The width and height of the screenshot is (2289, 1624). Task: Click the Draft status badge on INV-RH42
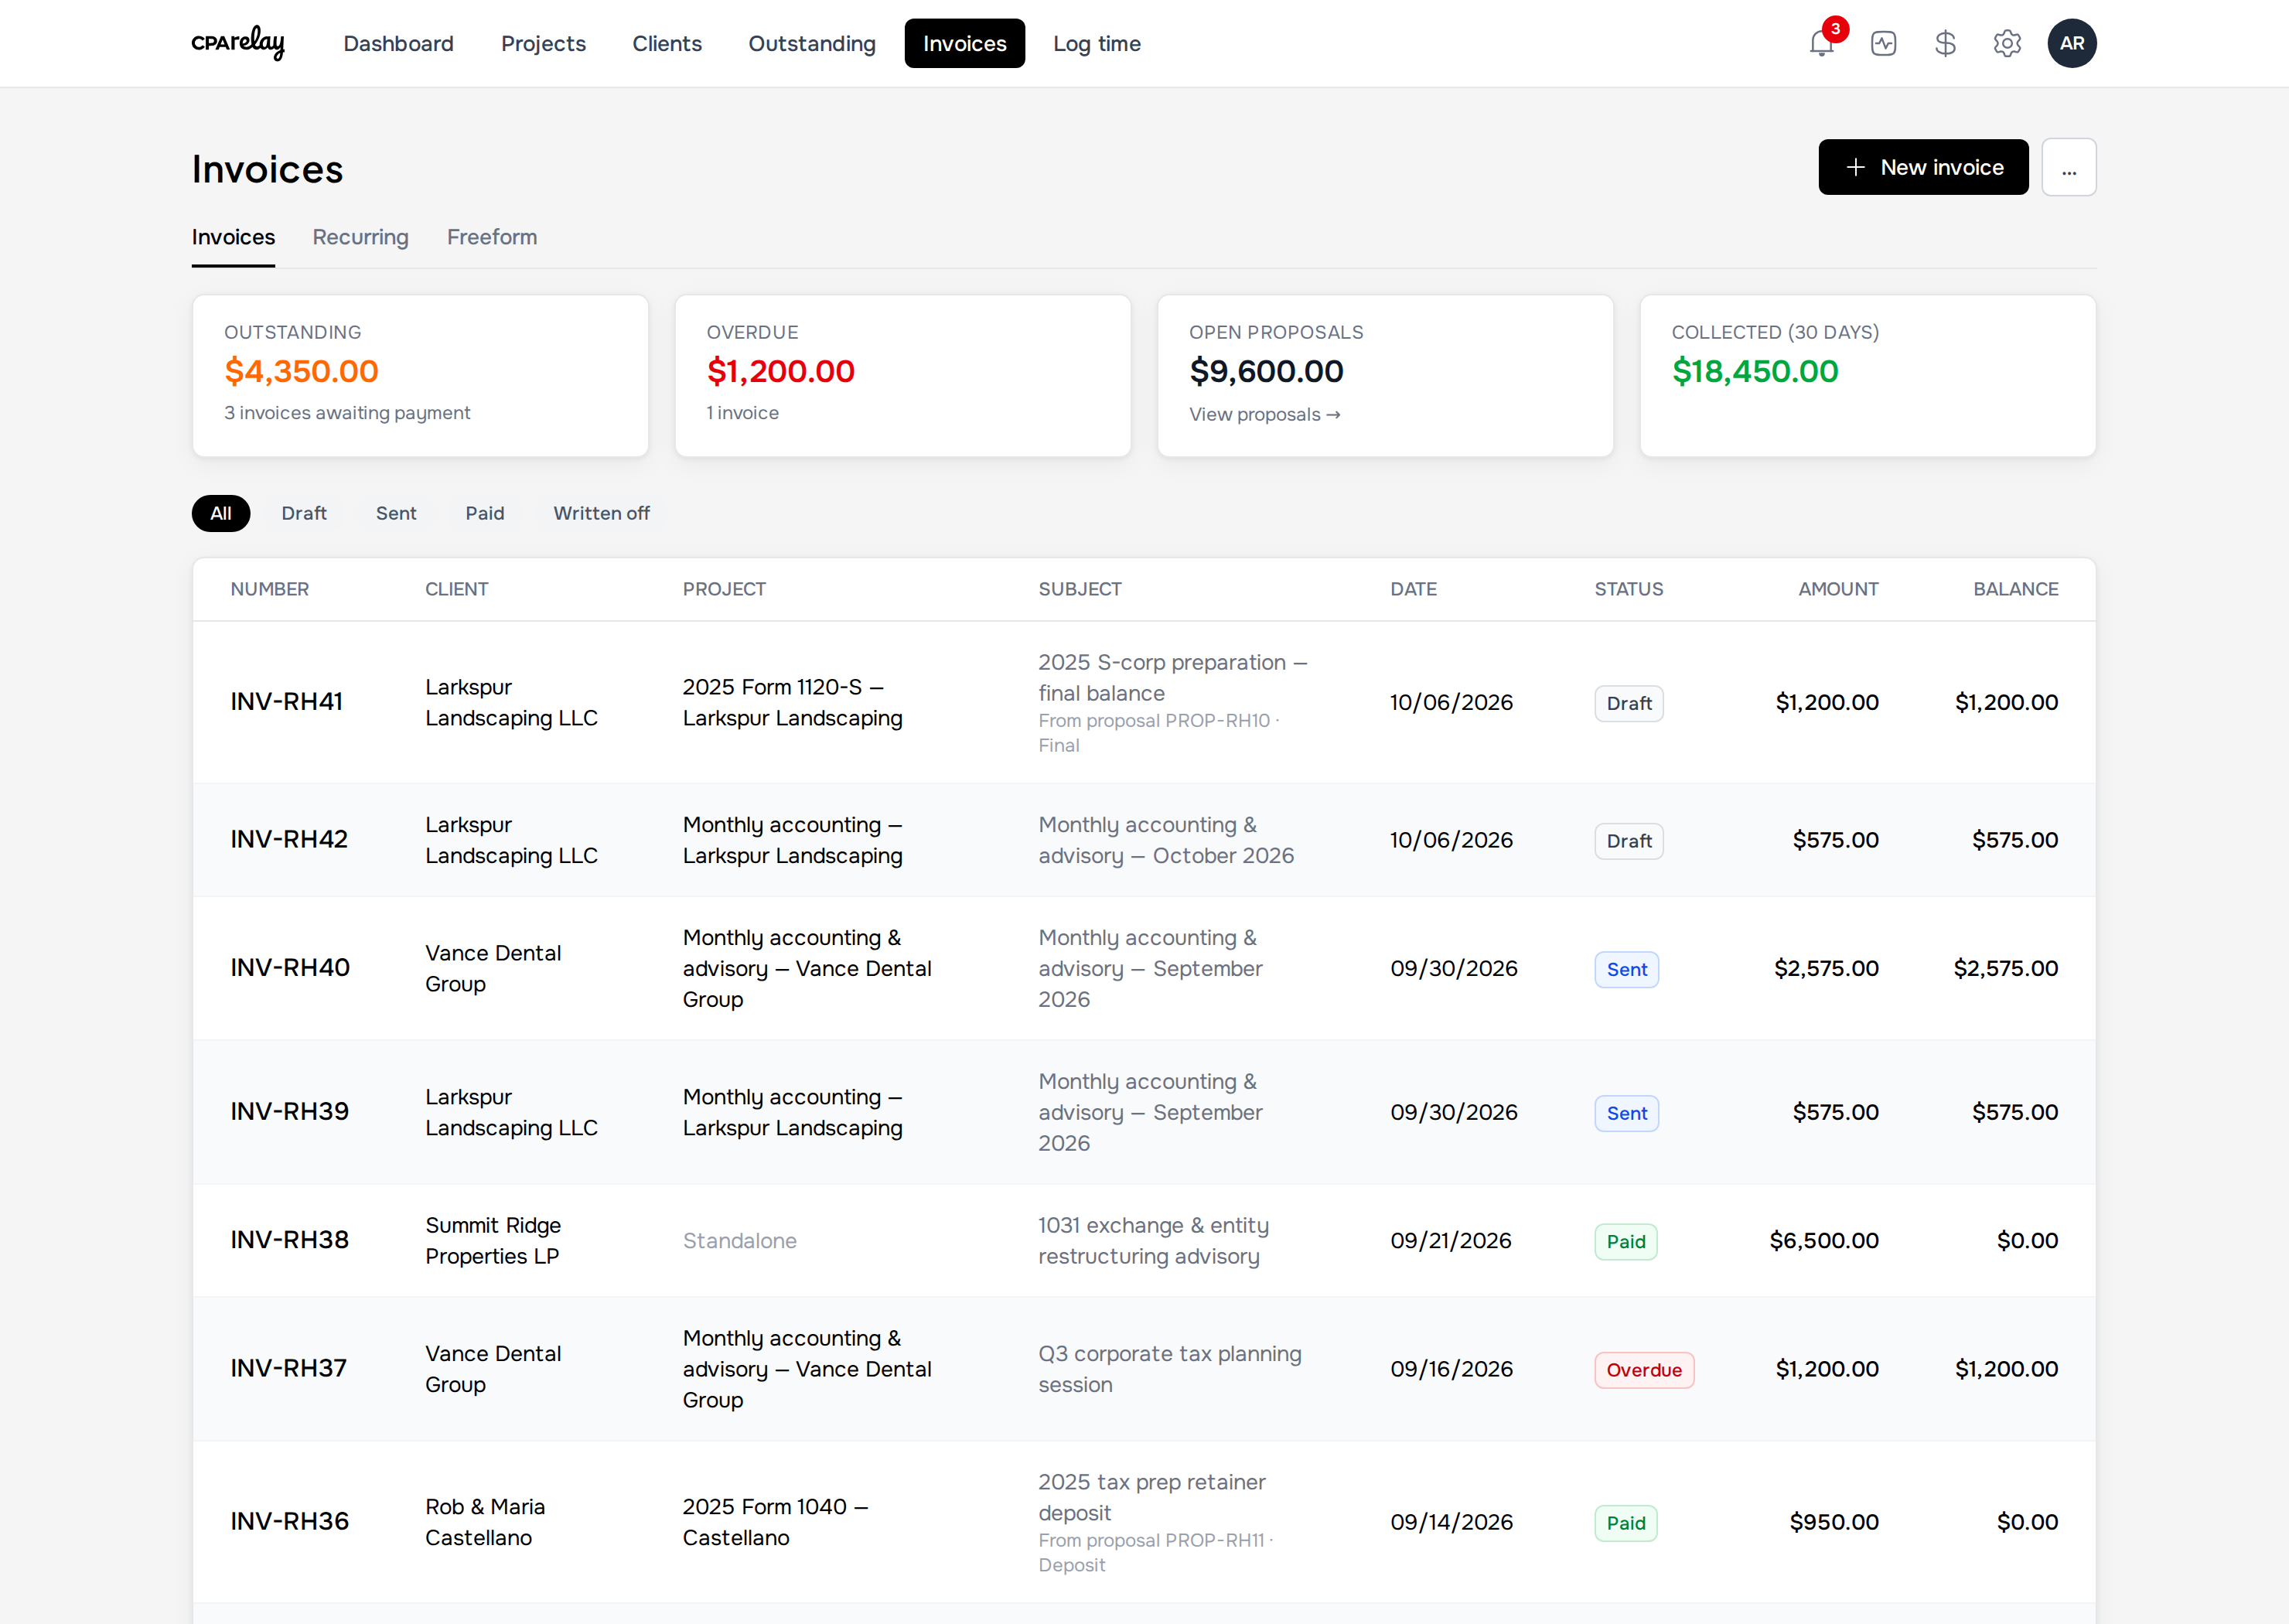click(x=1628, y=841)
